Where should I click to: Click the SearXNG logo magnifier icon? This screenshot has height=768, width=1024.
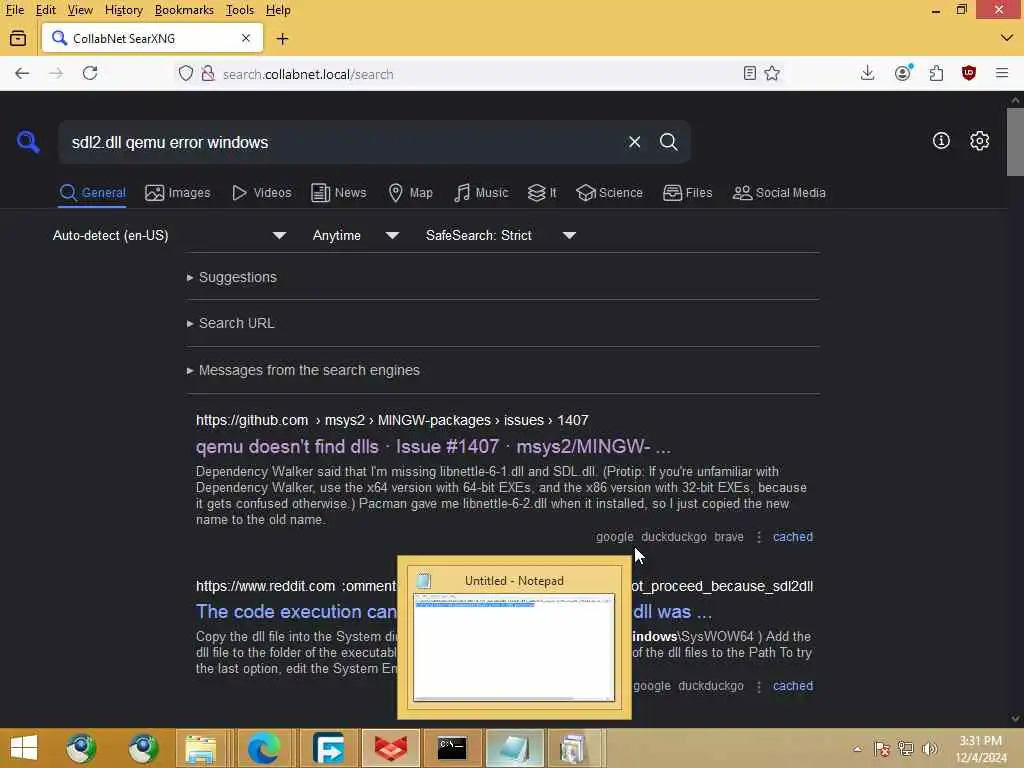(x=28, y=141)
